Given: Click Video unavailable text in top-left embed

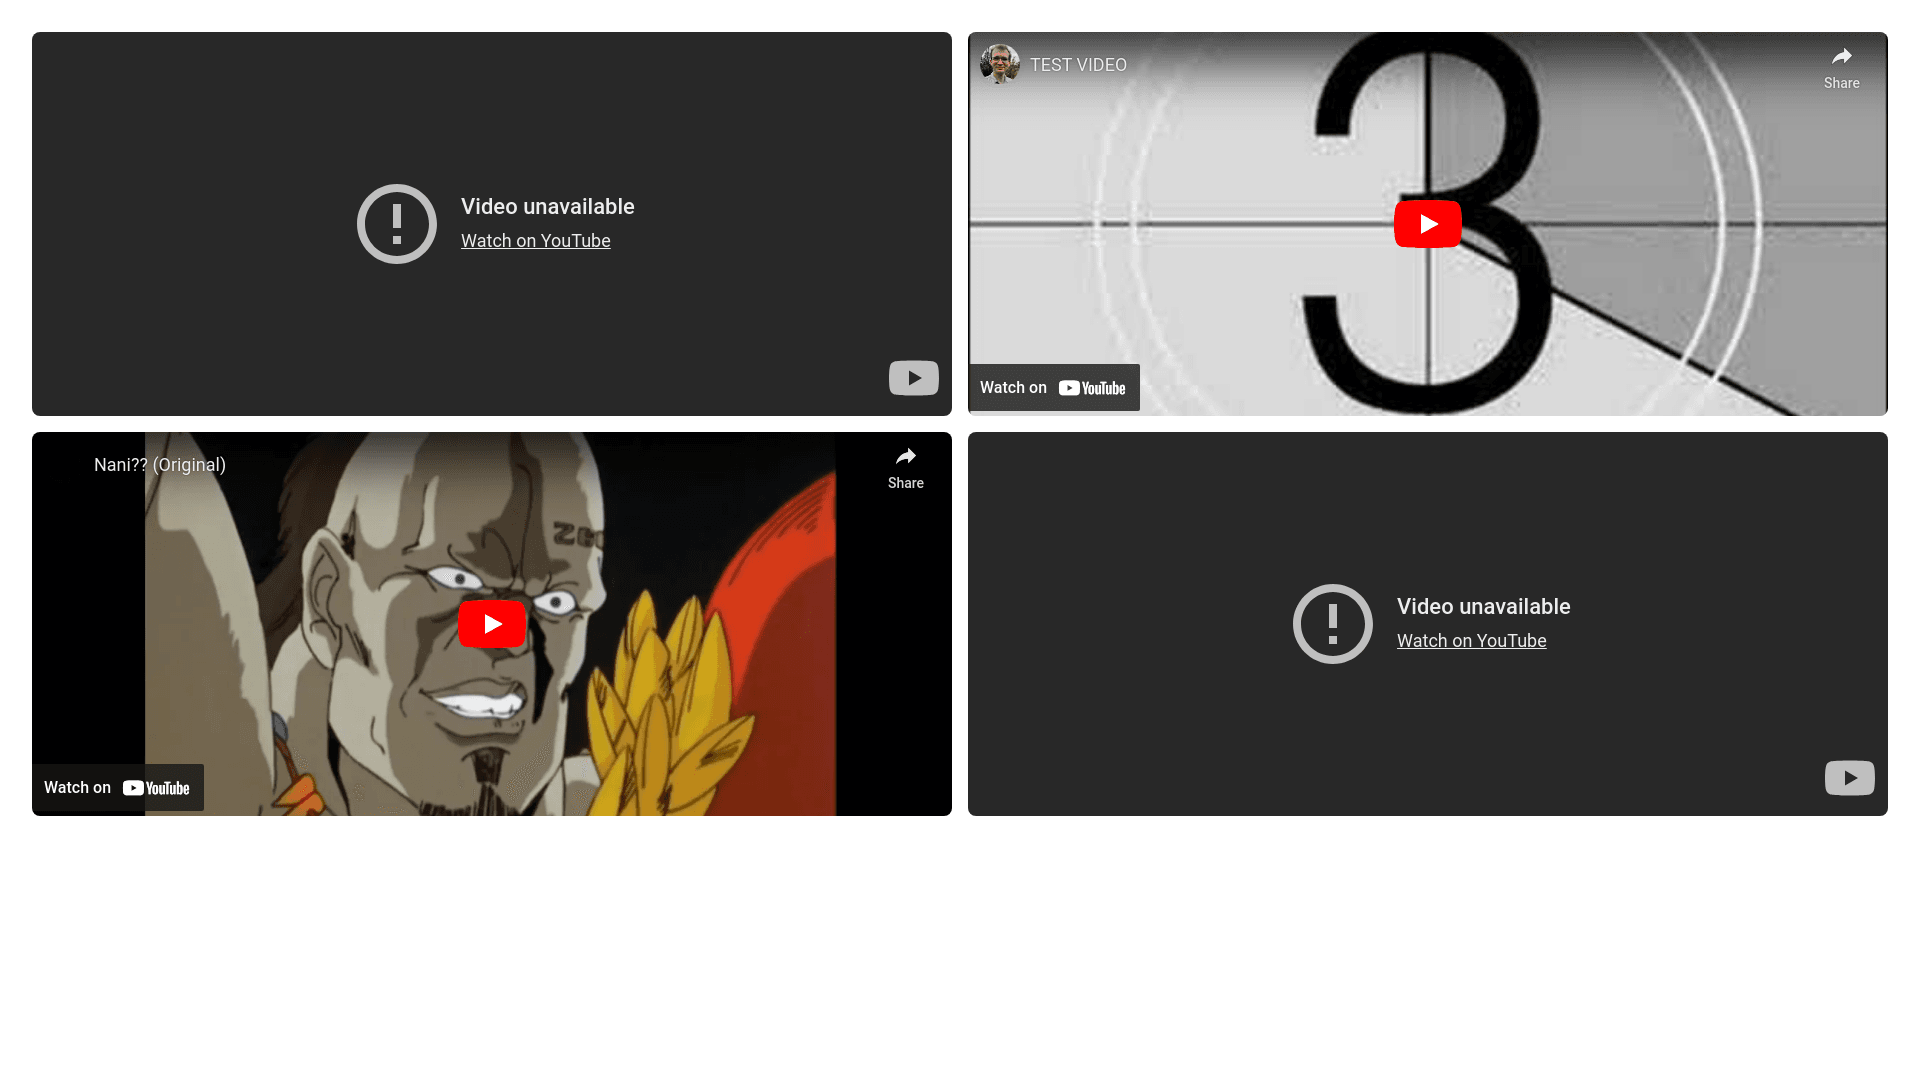Looking at the screenshot, I should point(547,207).
